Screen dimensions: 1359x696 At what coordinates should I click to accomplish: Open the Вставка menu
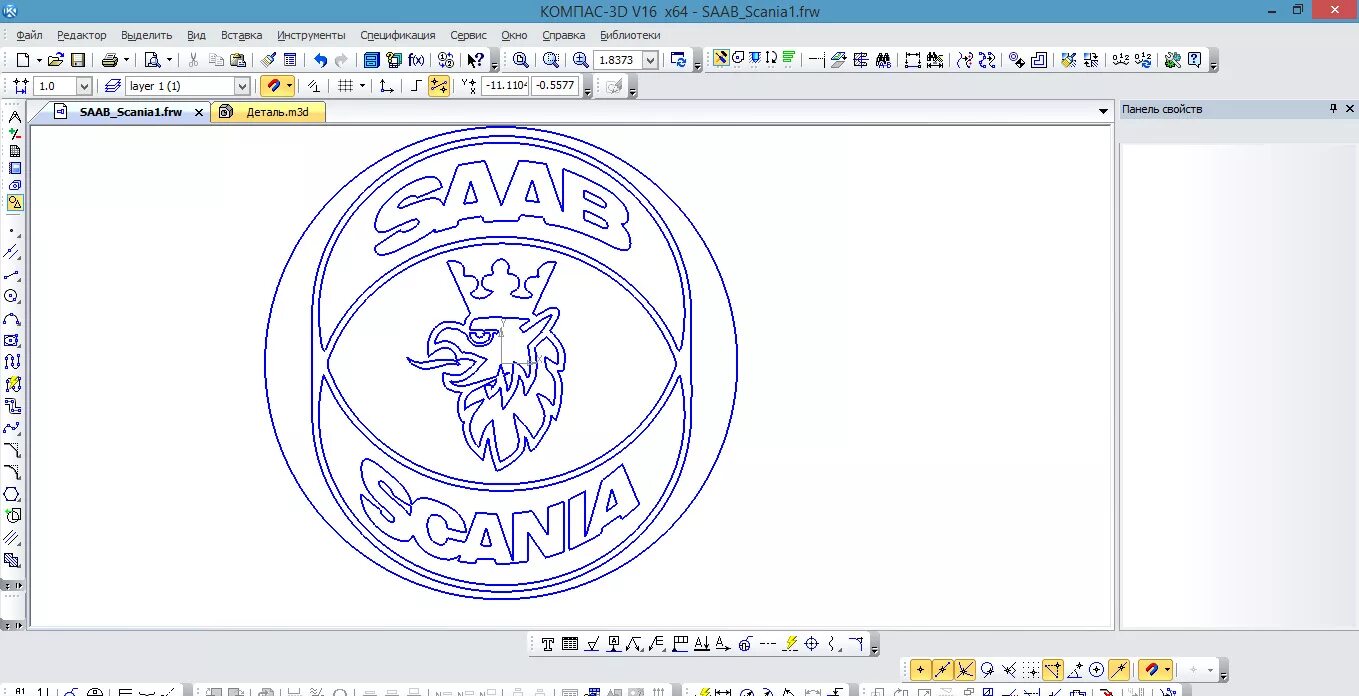pos(241,35)
